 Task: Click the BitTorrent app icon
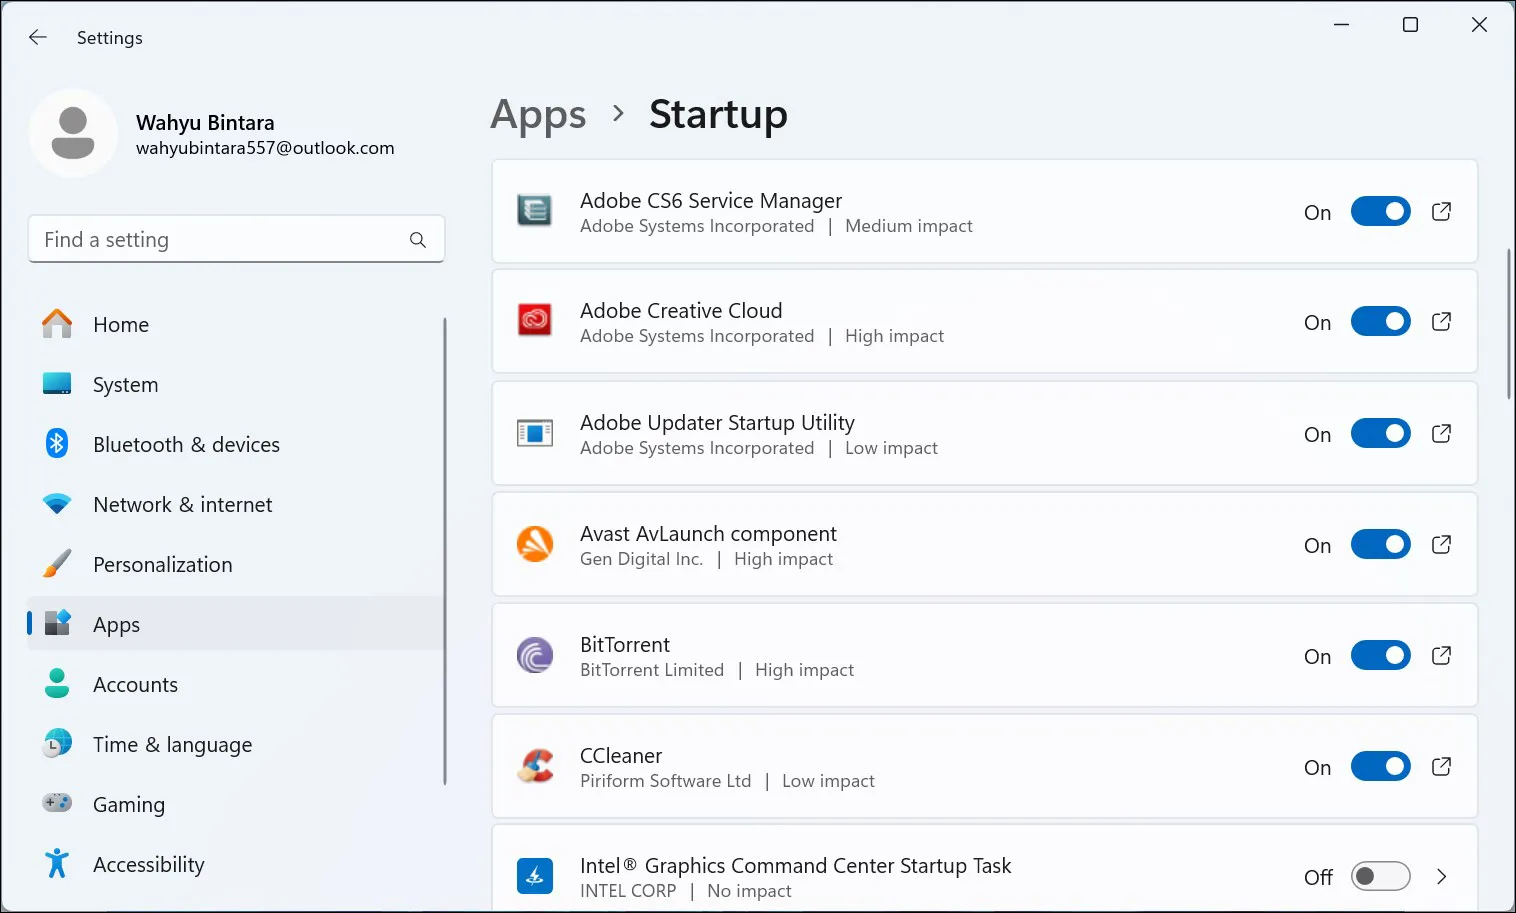point(535,655)
